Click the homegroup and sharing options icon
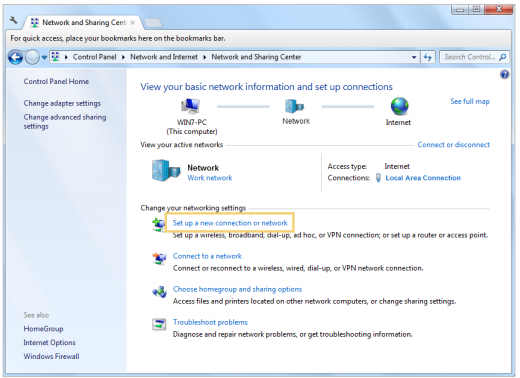Viewport: 520px width, 378px height. click(x=159, y=292)
